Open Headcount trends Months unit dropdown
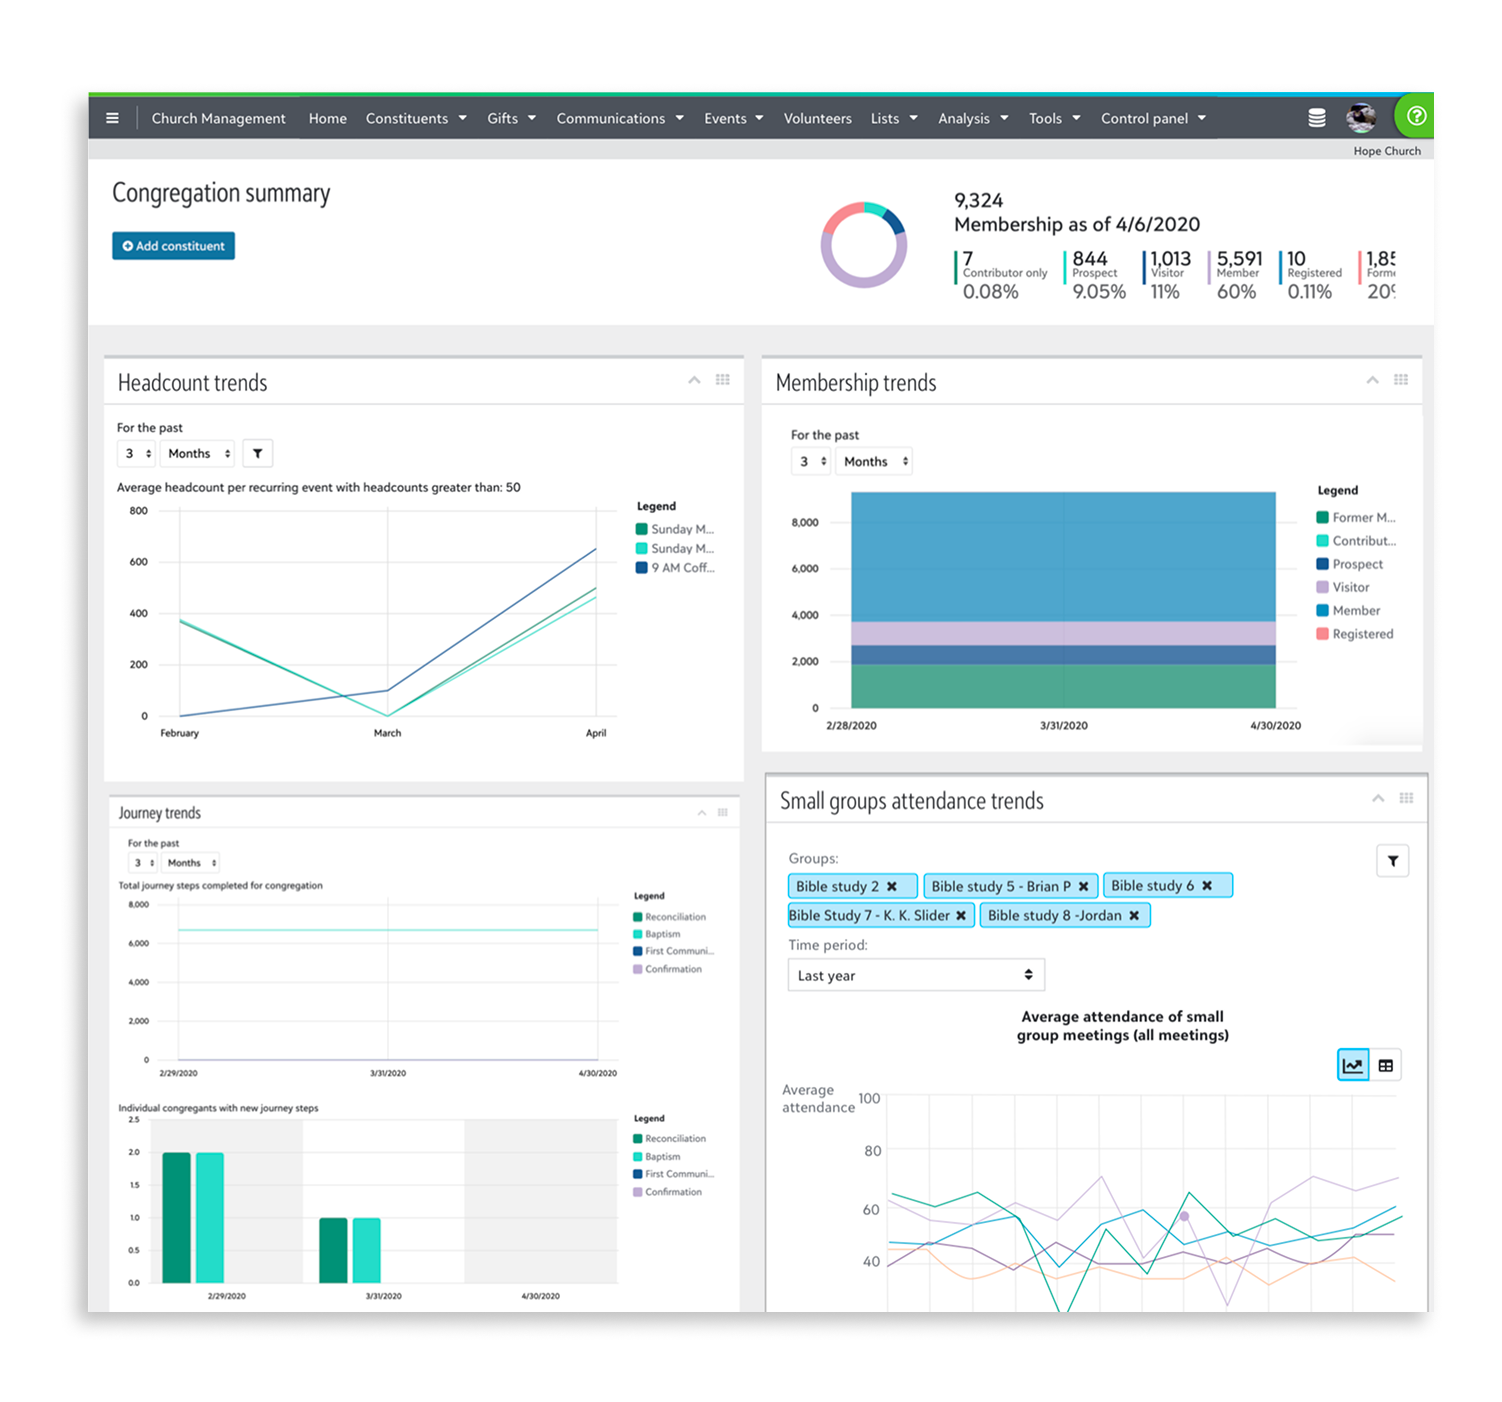Image resolution: width=1502 pixels, height=1402 pixels. coord(199,454)
